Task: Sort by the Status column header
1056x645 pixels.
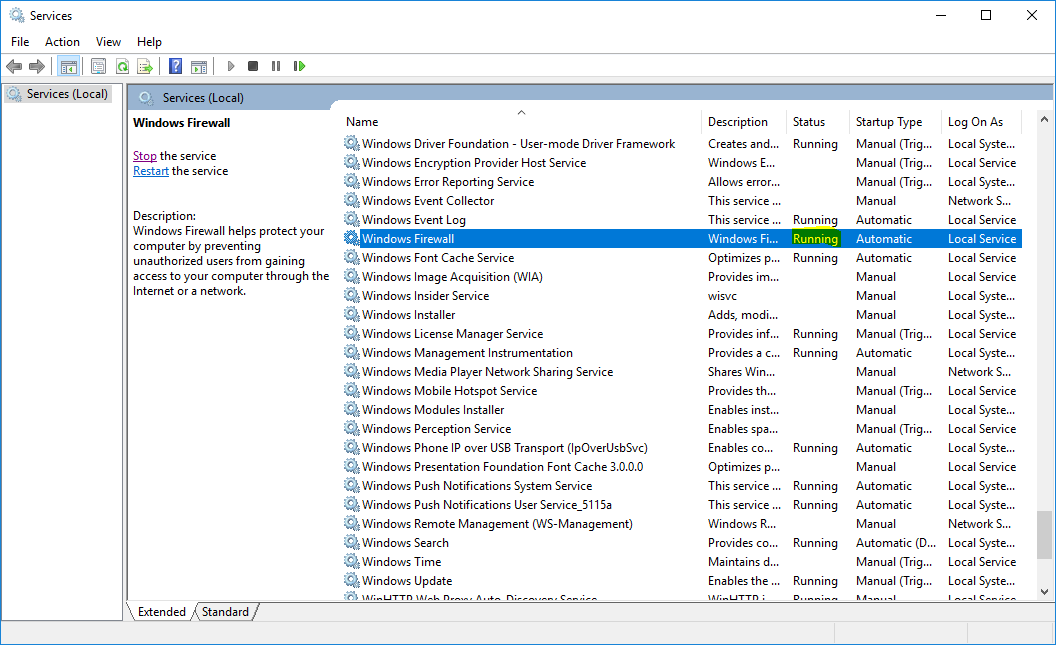Action: click(817, 122)
